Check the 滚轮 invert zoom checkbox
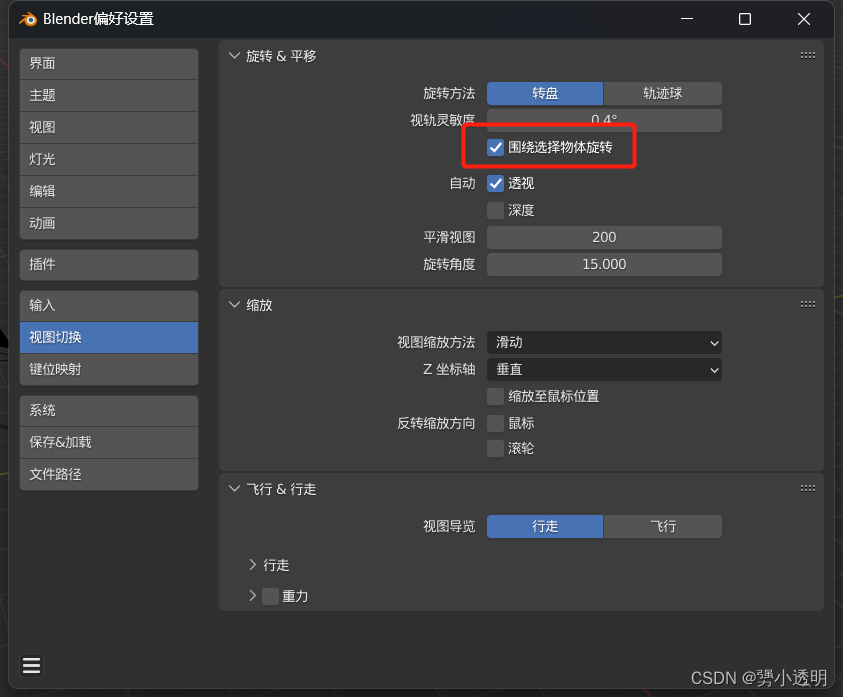Viewport: 843px width, 697px height. 495,448
